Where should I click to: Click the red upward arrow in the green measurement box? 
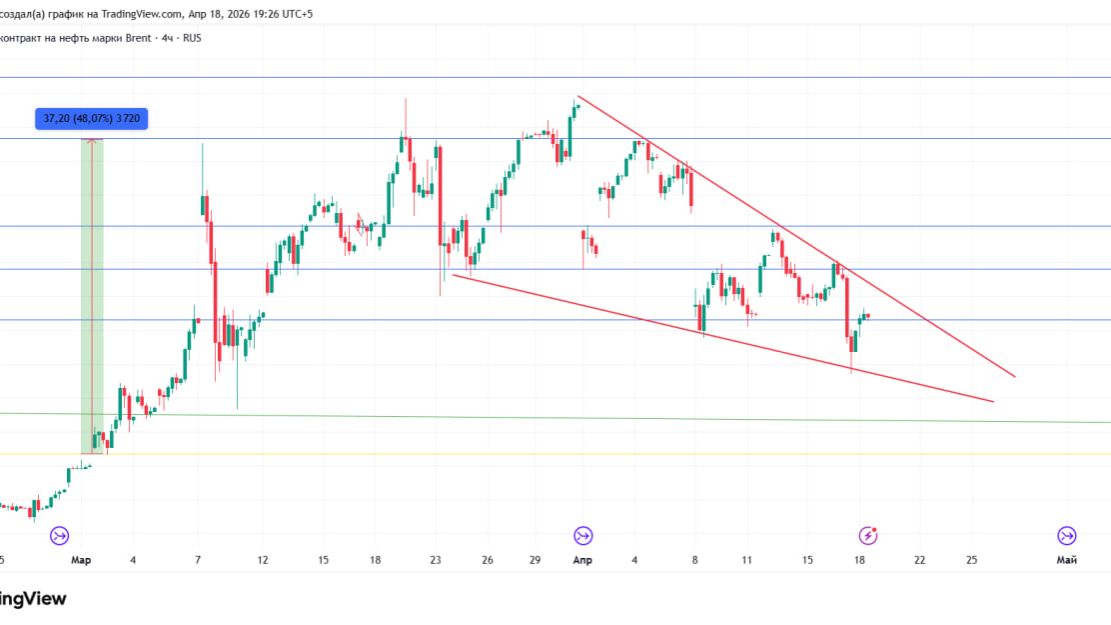point(92,142)
